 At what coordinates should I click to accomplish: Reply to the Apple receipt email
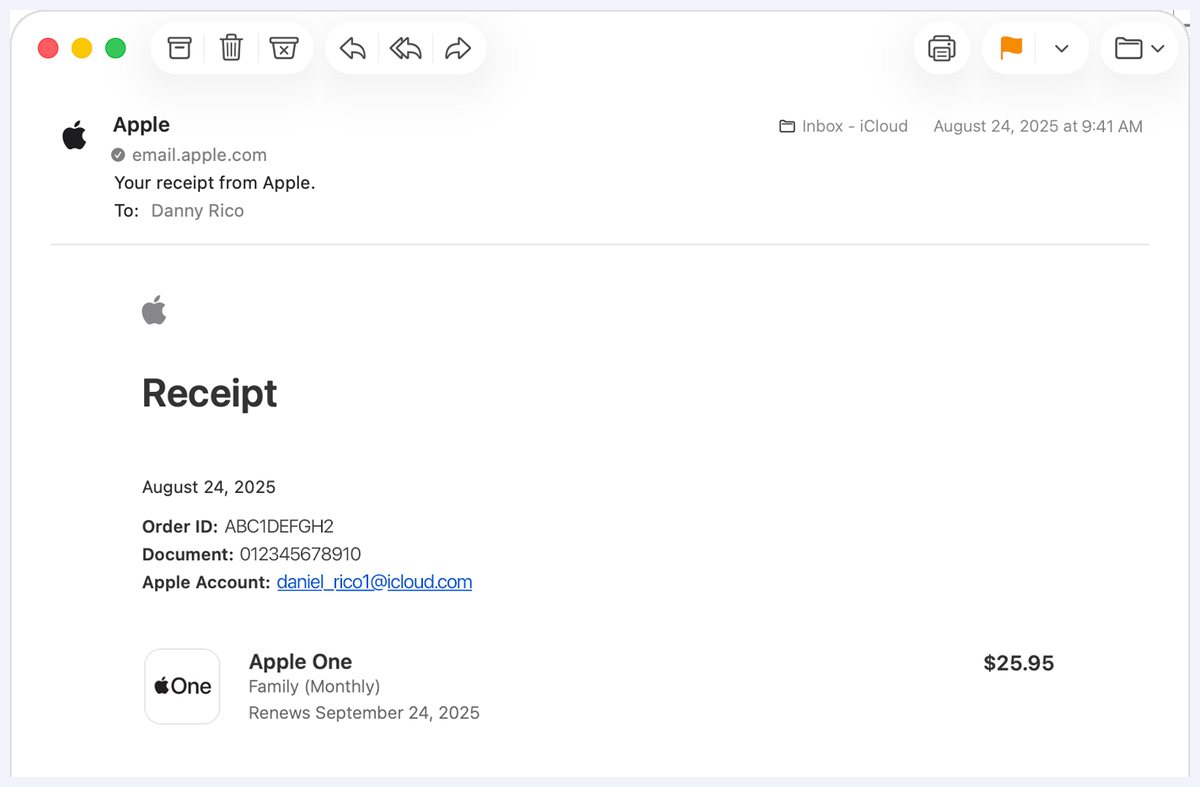click(x=353, y=48)
